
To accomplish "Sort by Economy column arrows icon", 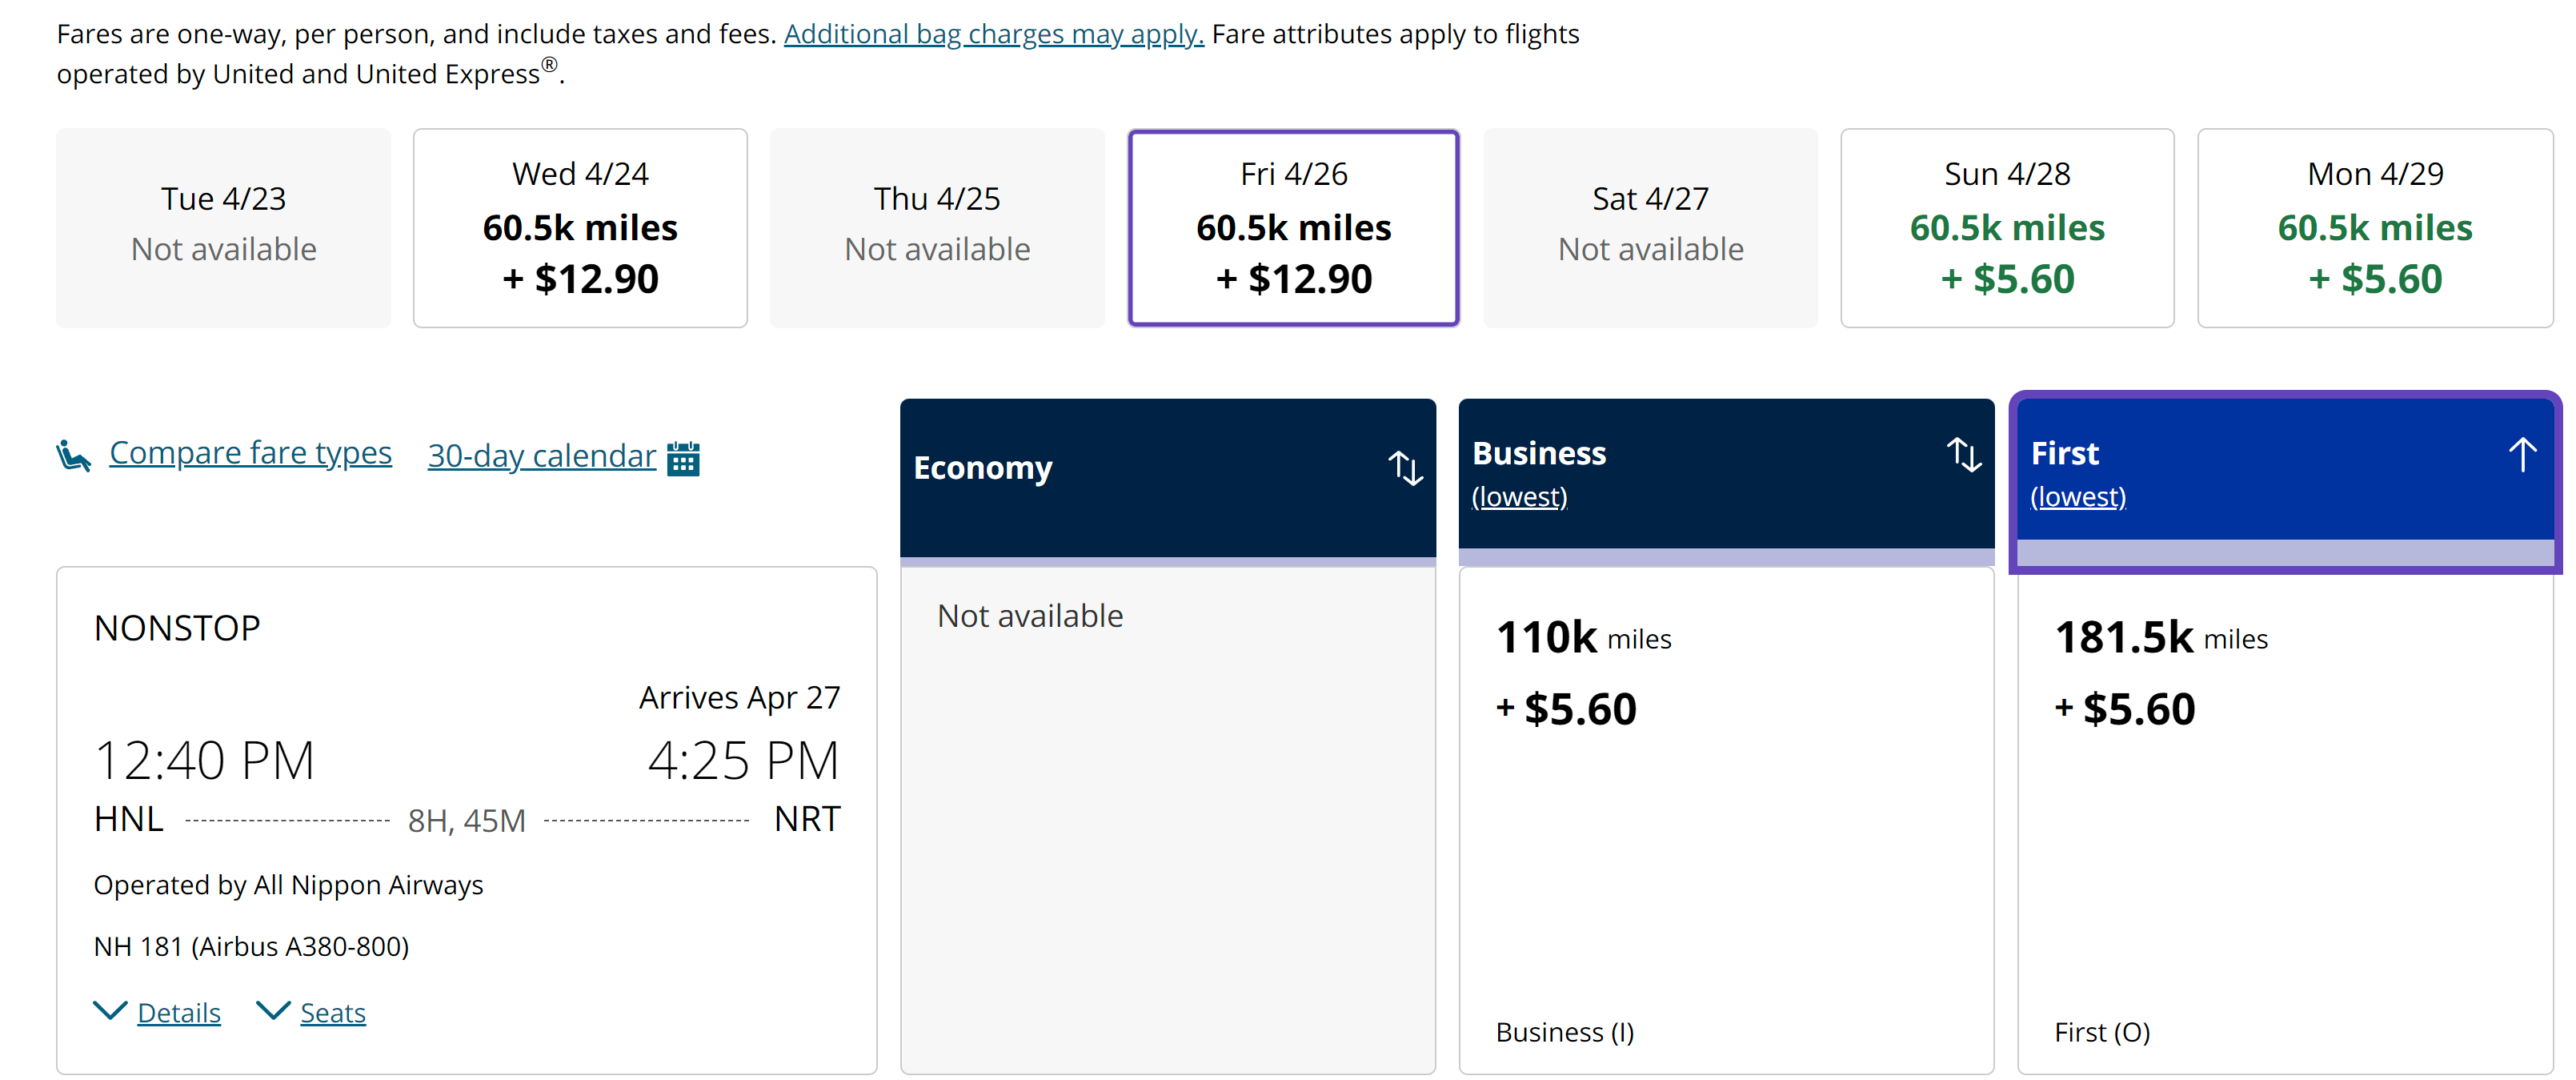I will [1405, 468].
